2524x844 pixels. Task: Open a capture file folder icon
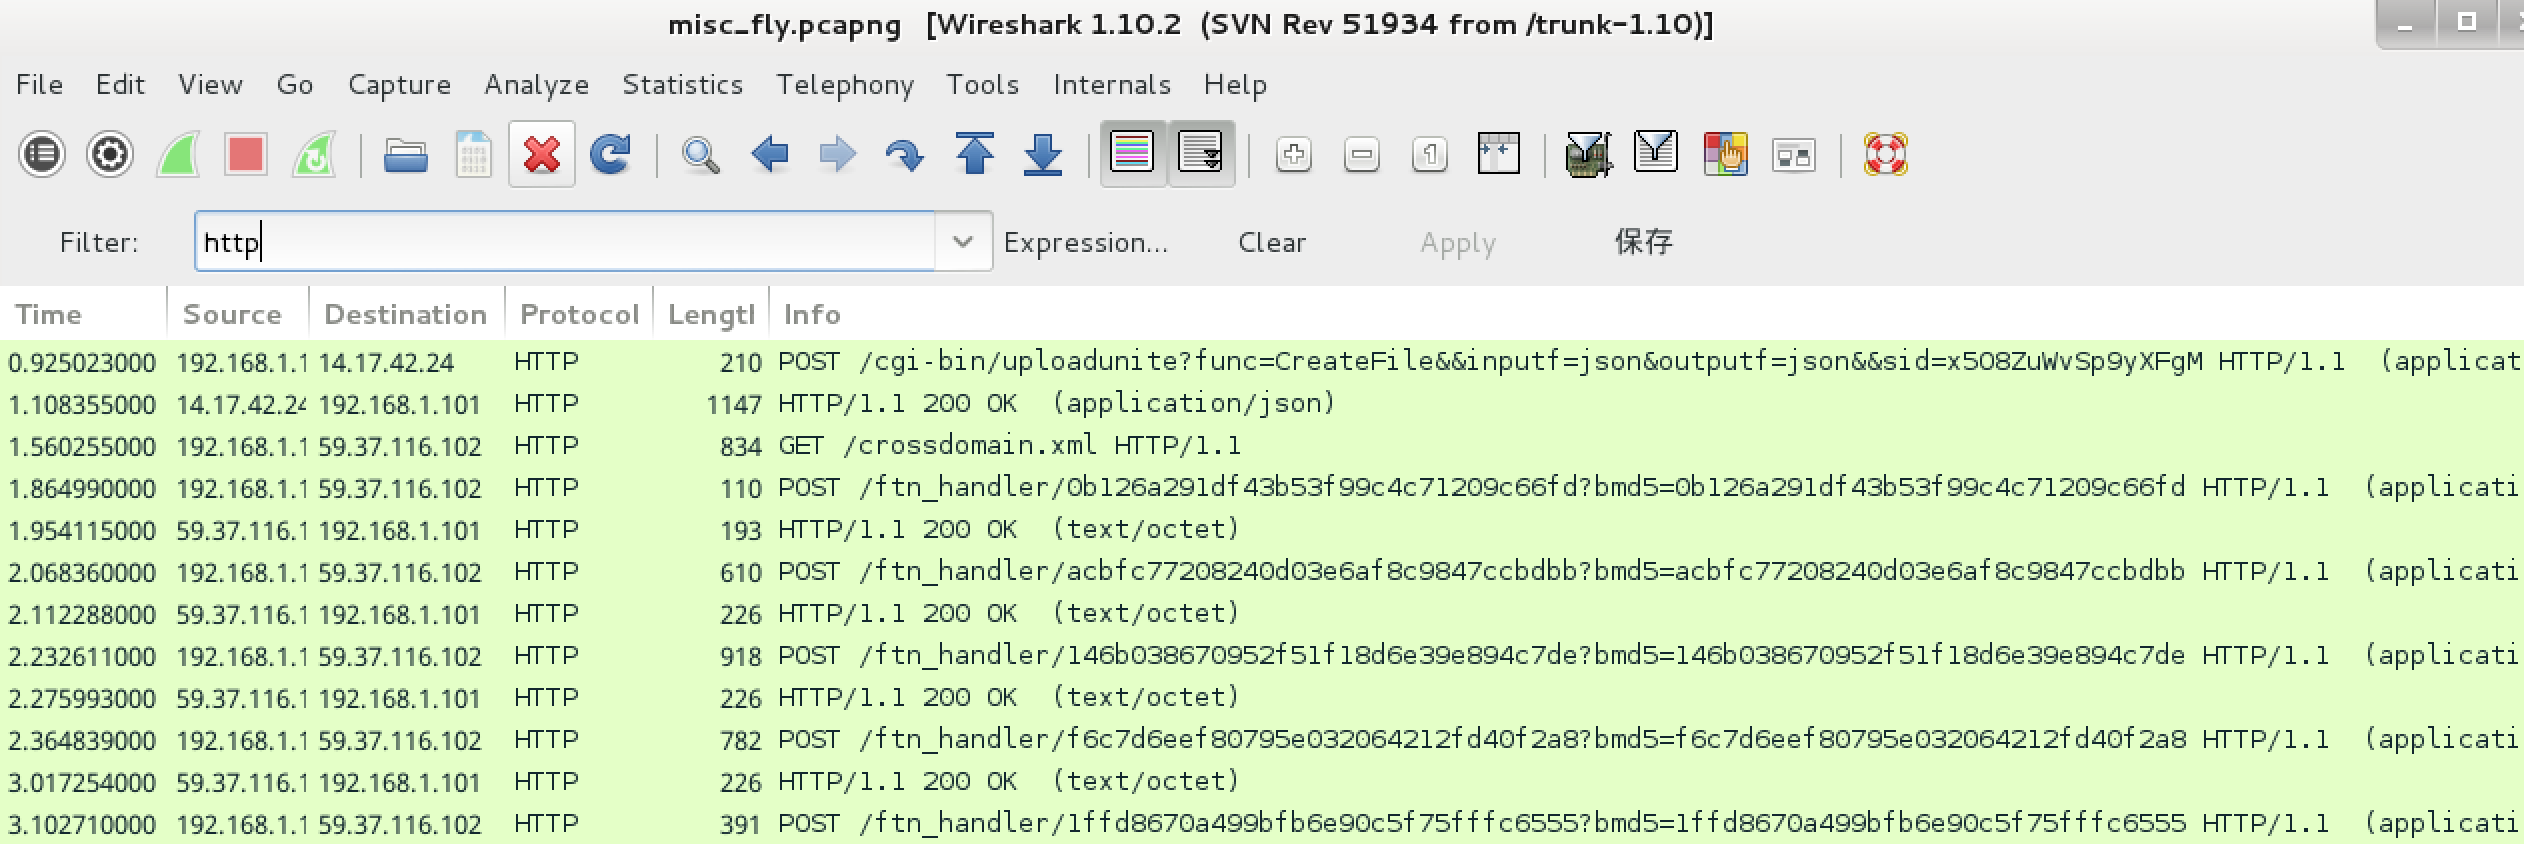(405, 155)
